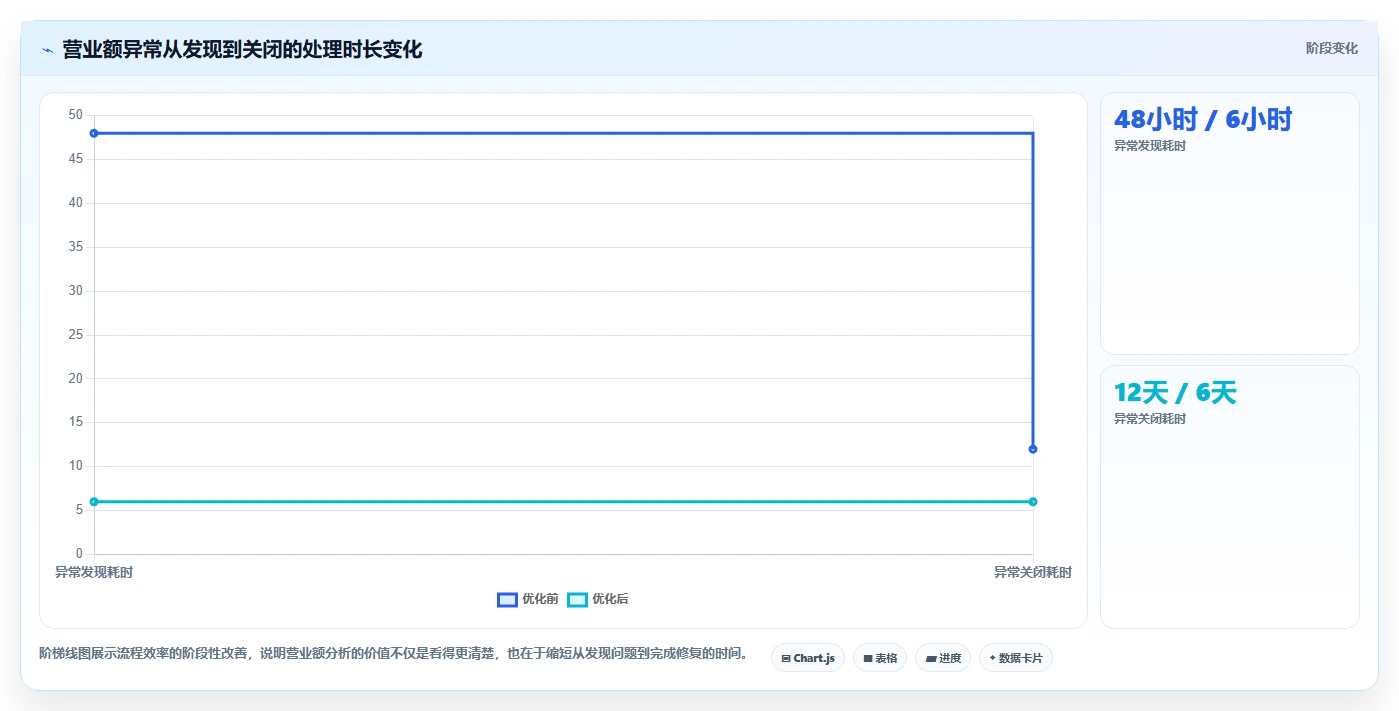Click the description text starting with 阶梯线图展示
Viewport: 1399px width, 711px height.
tap(394, 654)
